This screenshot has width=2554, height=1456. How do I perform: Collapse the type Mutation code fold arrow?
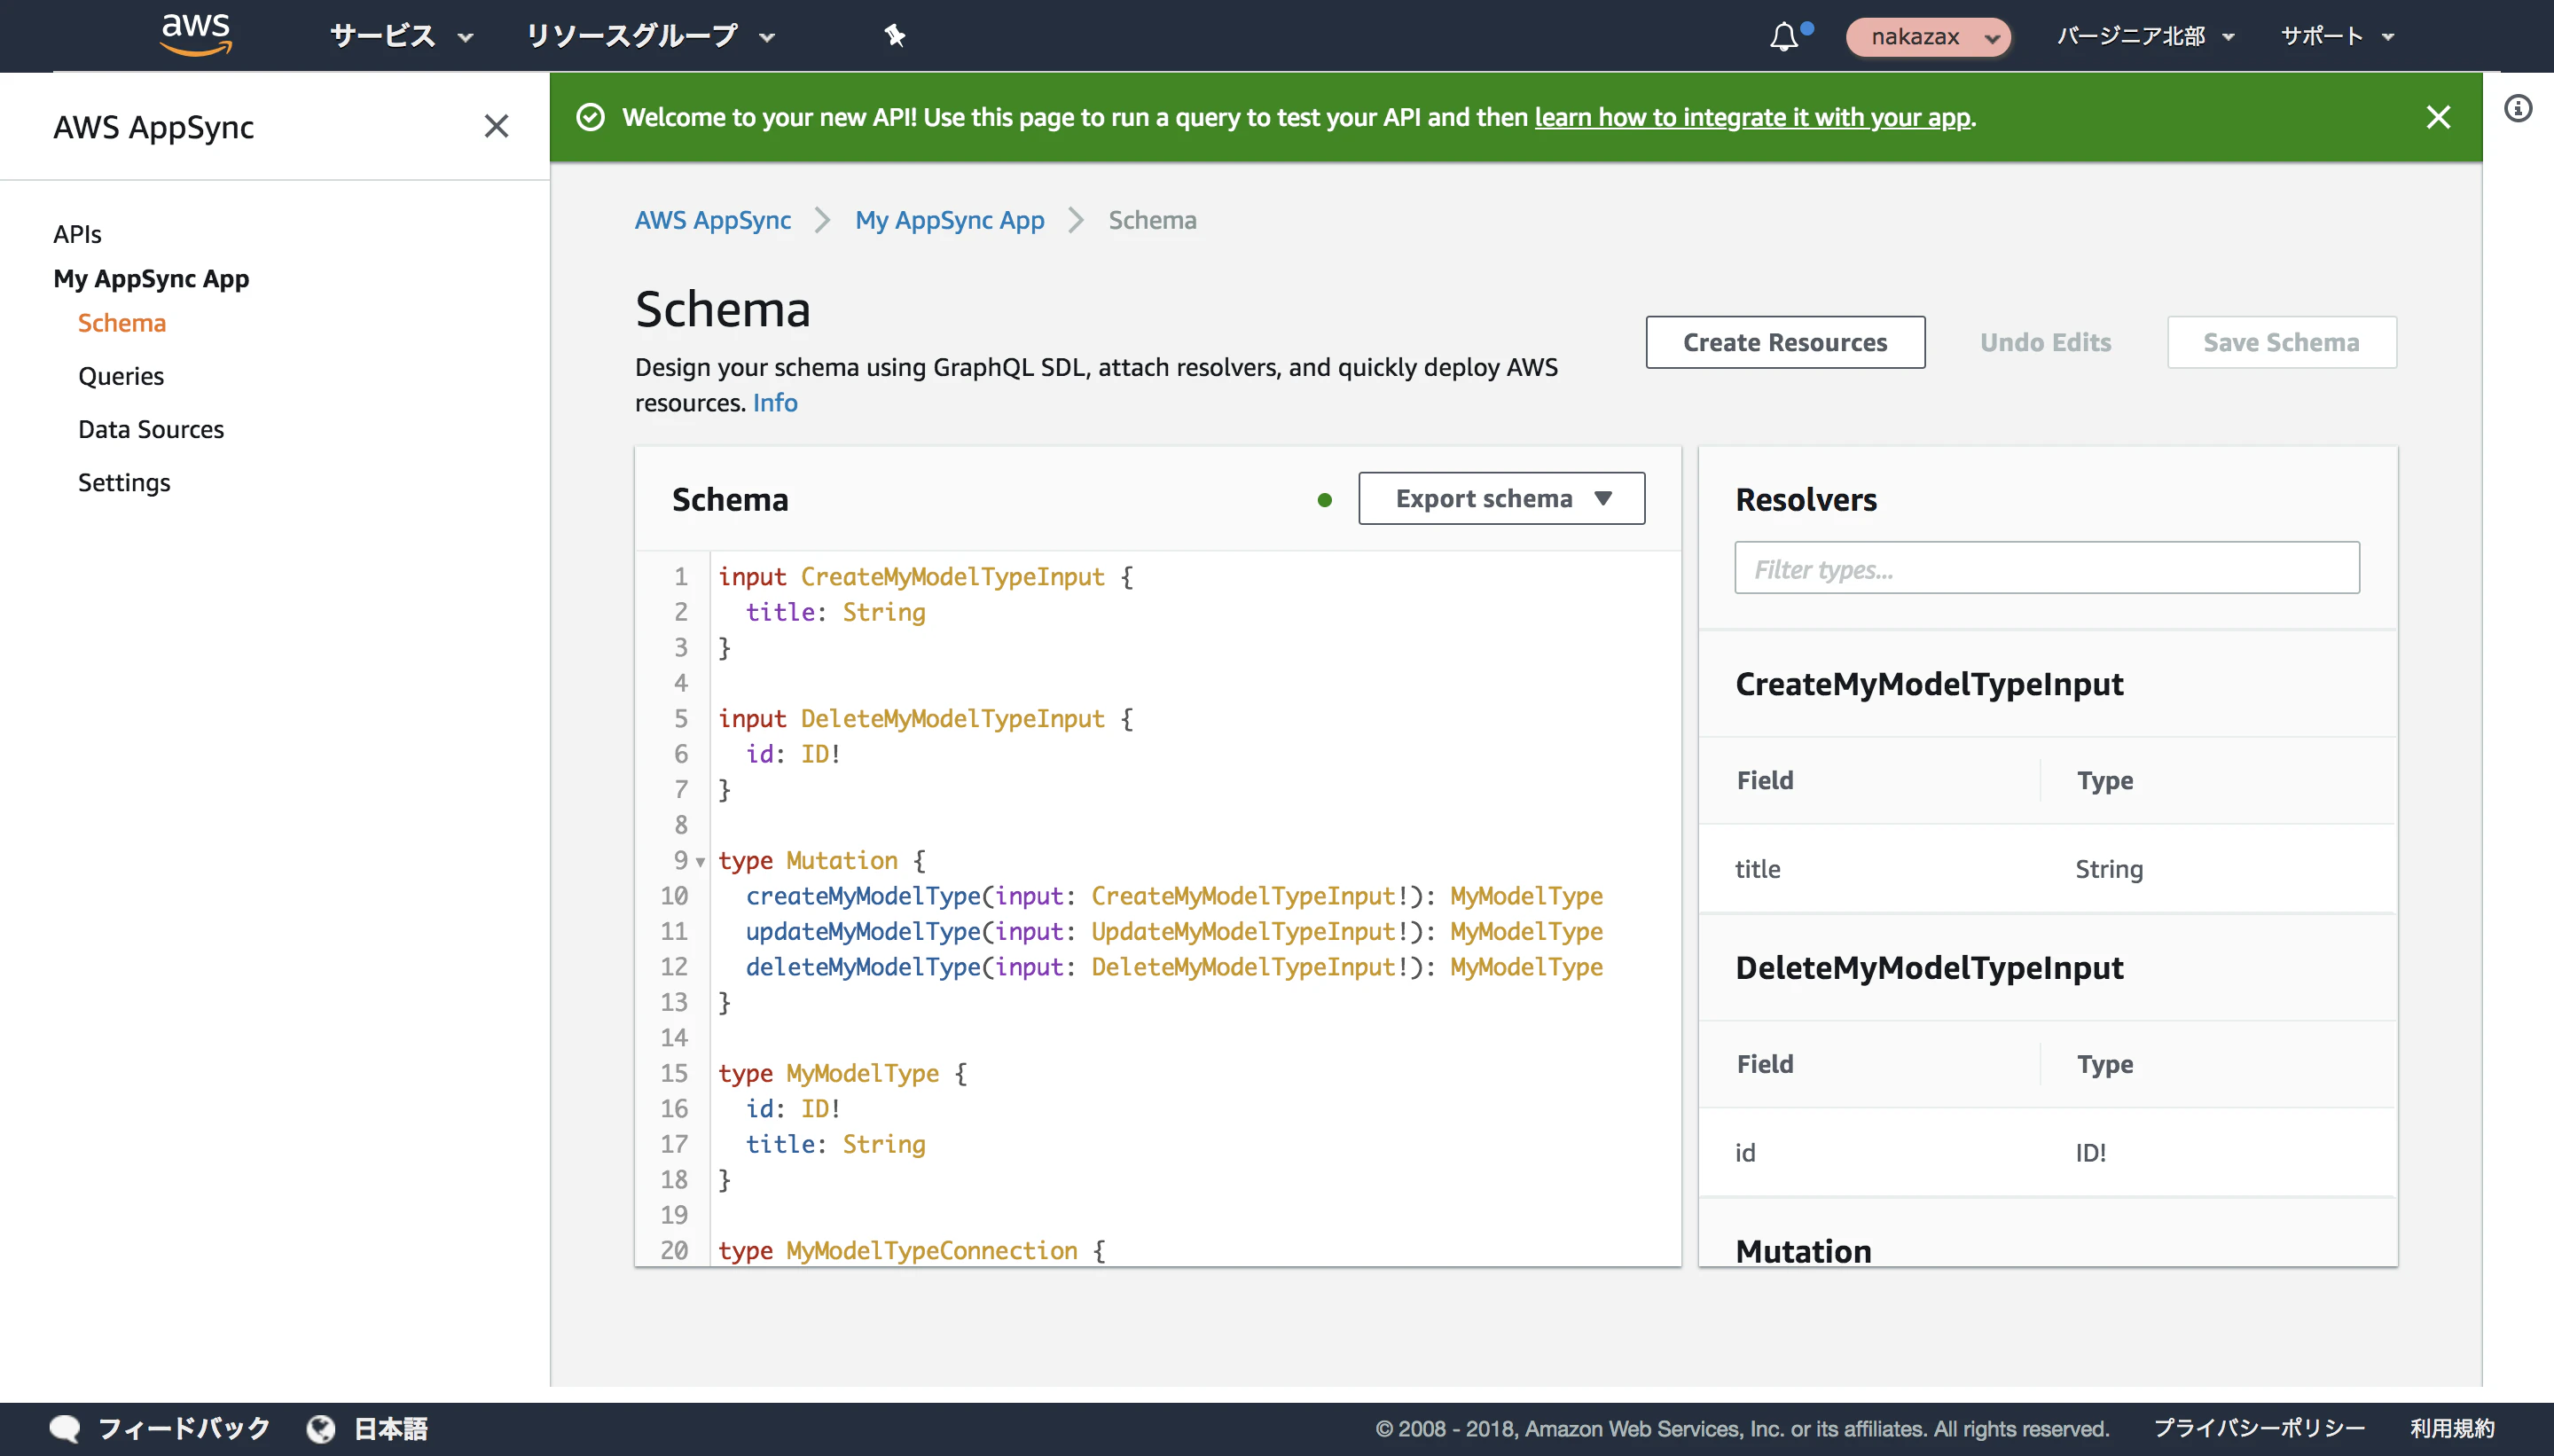700,862
